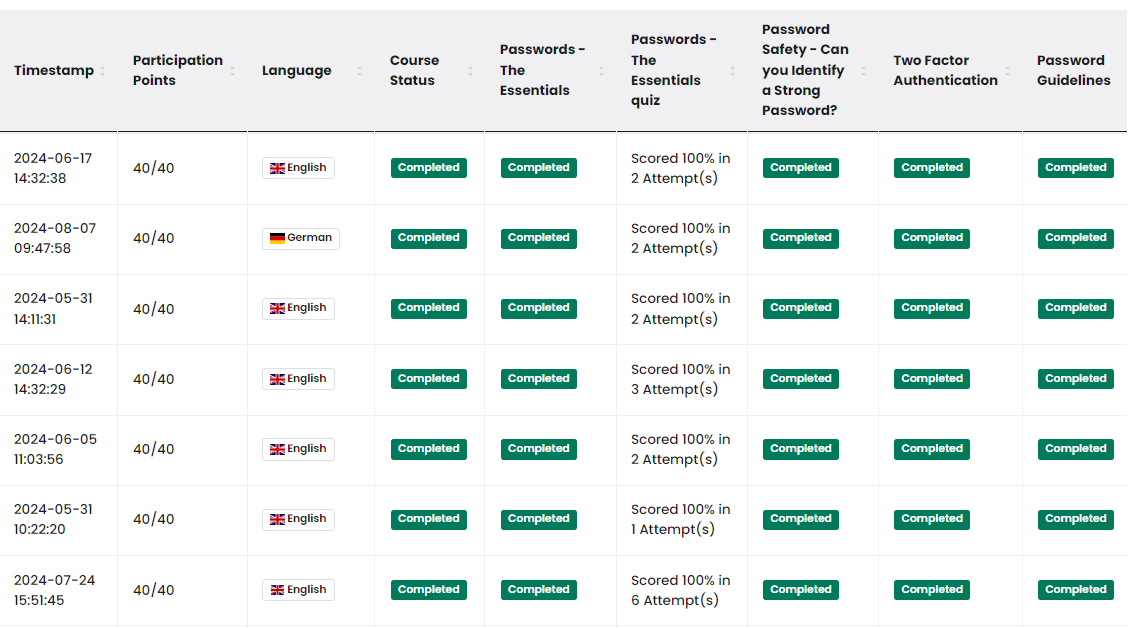
Task: Click Two Factor Completed badge in first row
Action: [x=931, y=168]
